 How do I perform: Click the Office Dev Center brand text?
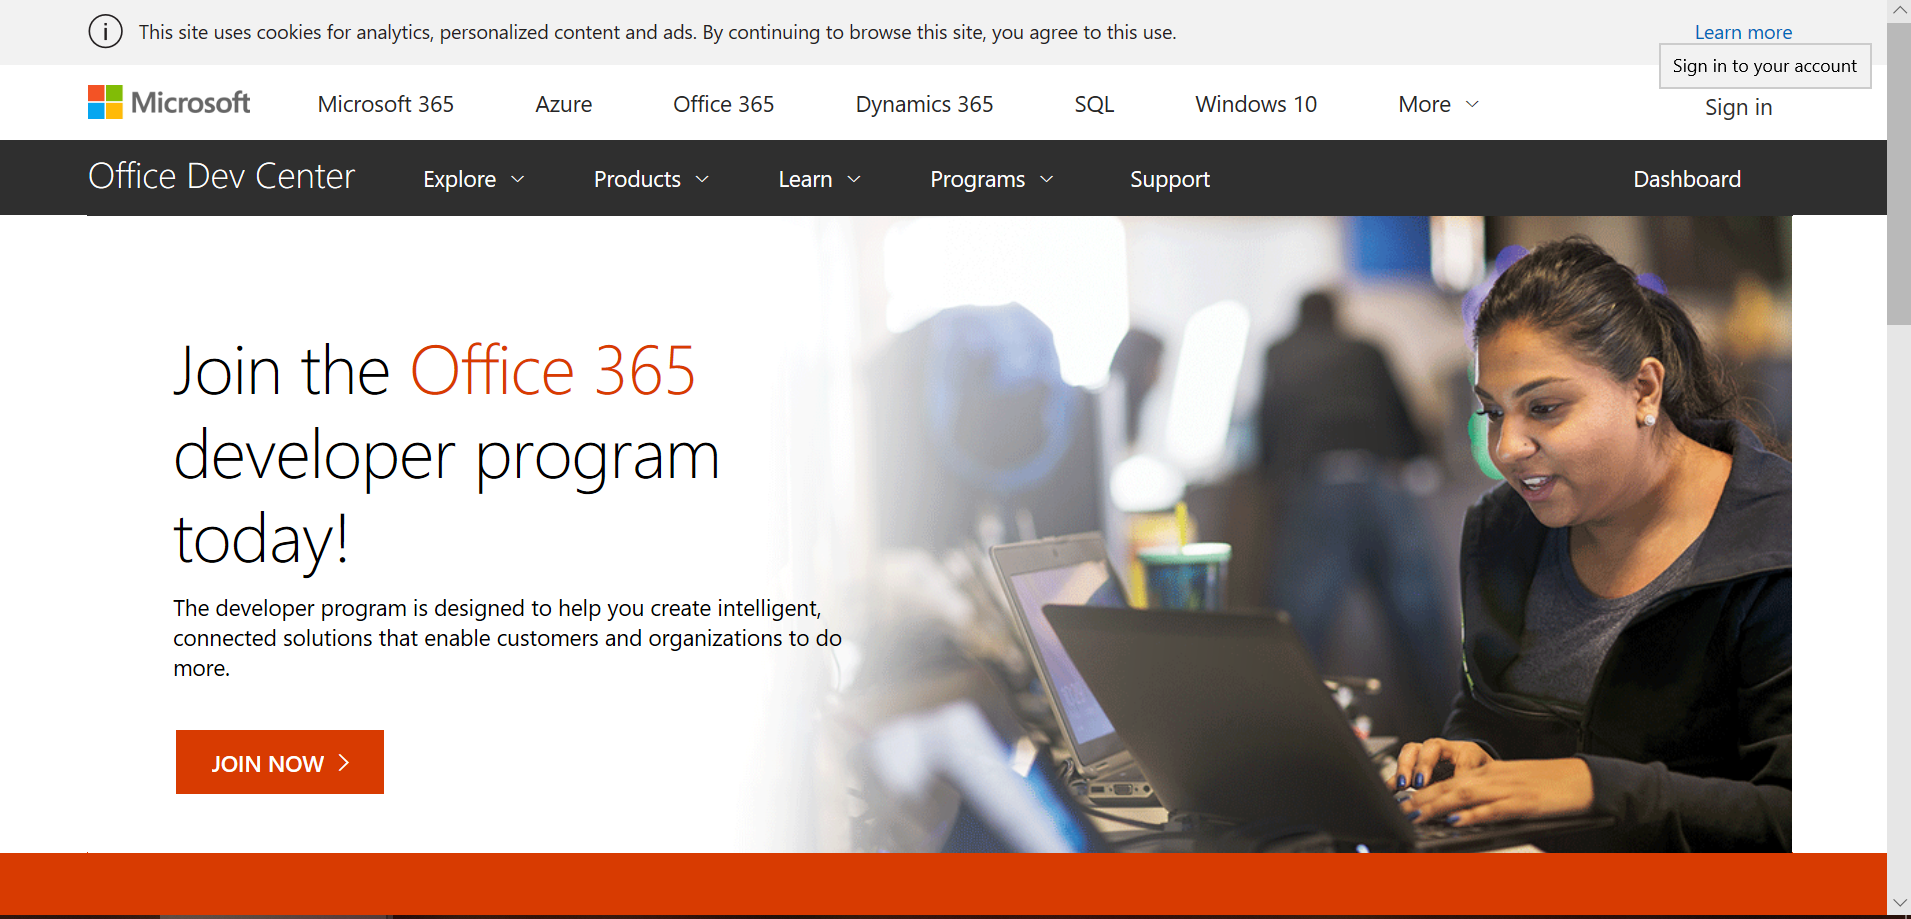tap(221, 176)
